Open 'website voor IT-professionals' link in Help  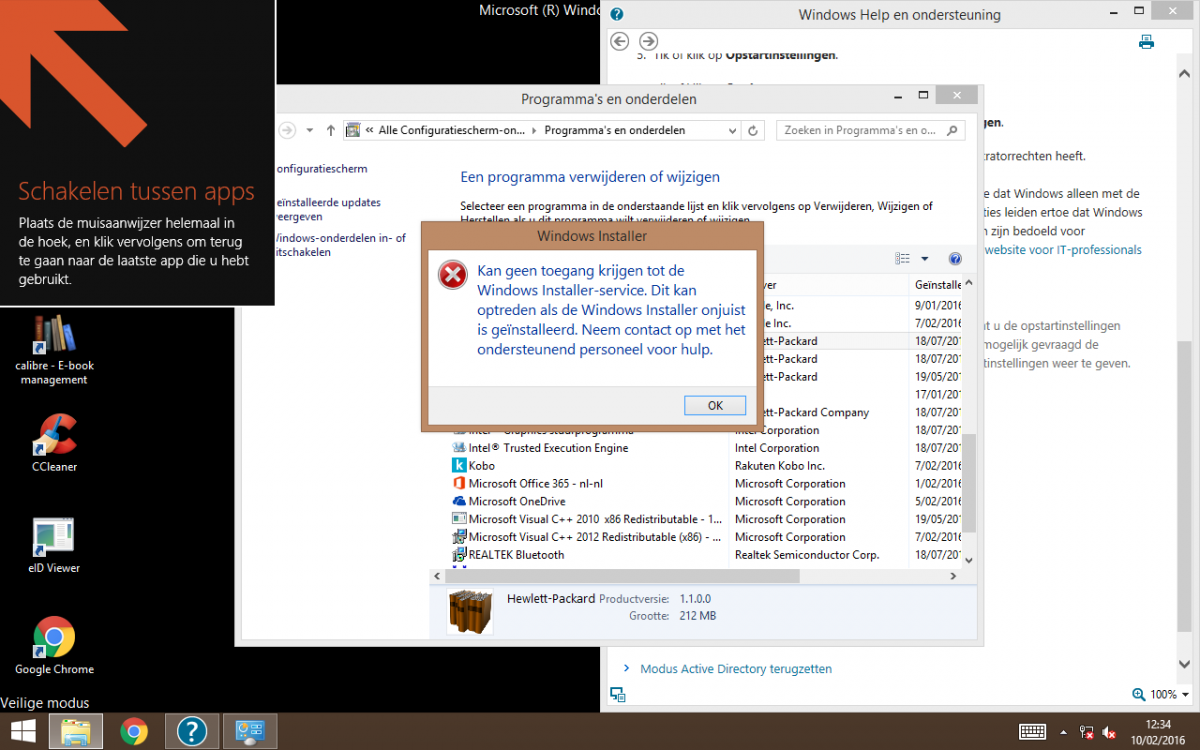tap(1063, 250)
